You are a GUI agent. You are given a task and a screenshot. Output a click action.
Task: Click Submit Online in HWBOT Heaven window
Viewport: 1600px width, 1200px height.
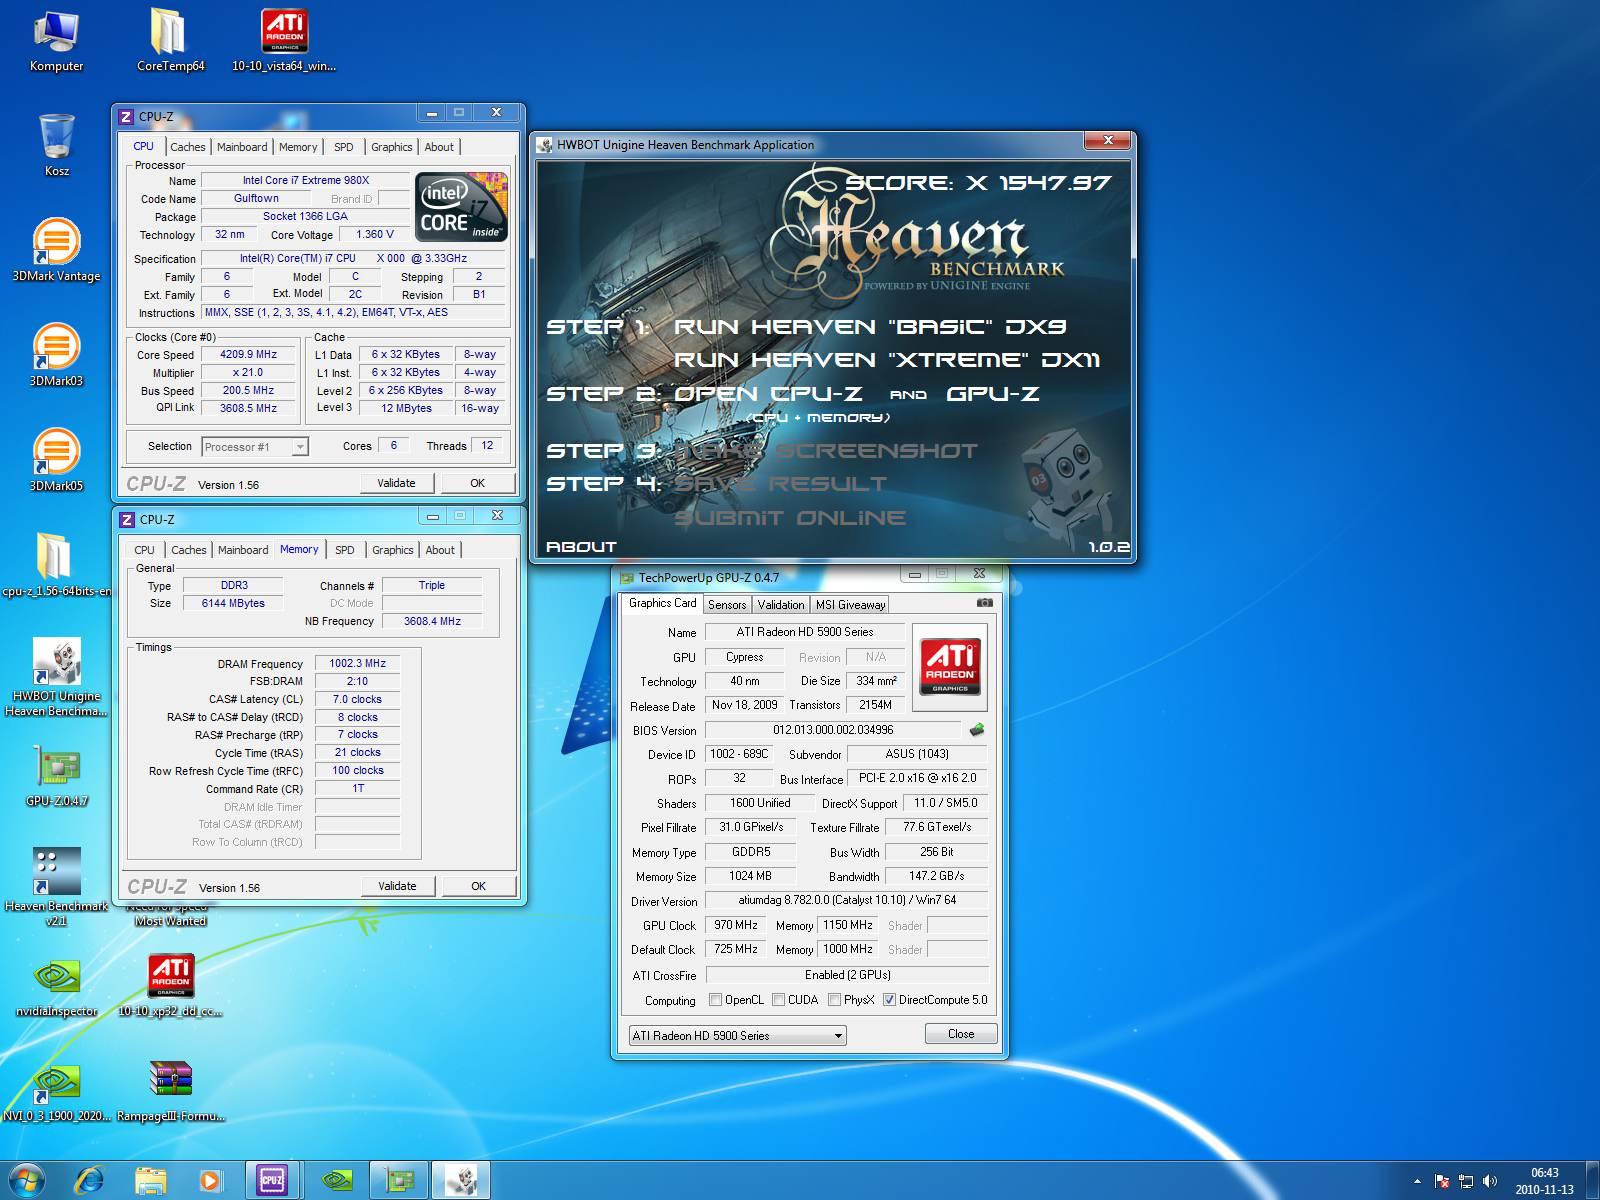point(790,518)
